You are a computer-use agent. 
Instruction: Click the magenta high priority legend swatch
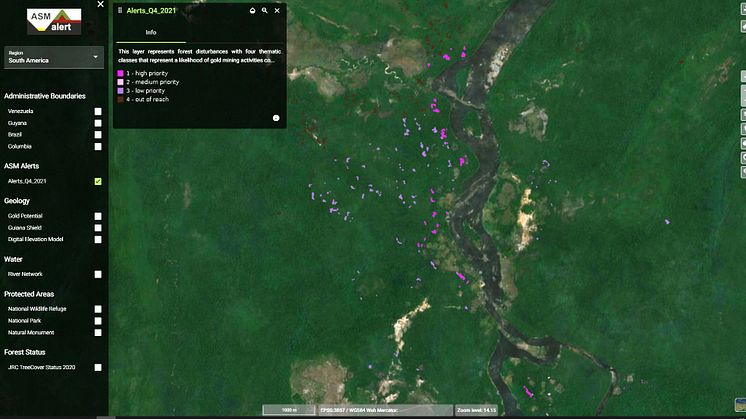120,73
